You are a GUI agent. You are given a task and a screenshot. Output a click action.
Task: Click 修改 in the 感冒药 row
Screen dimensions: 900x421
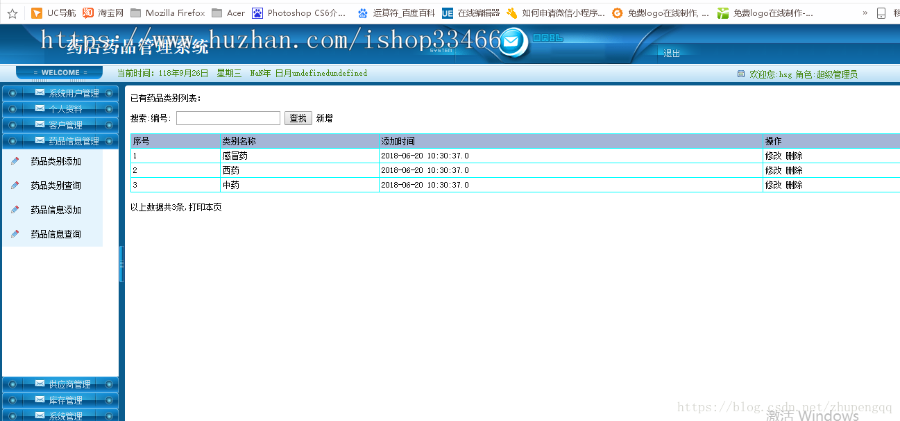773,156
